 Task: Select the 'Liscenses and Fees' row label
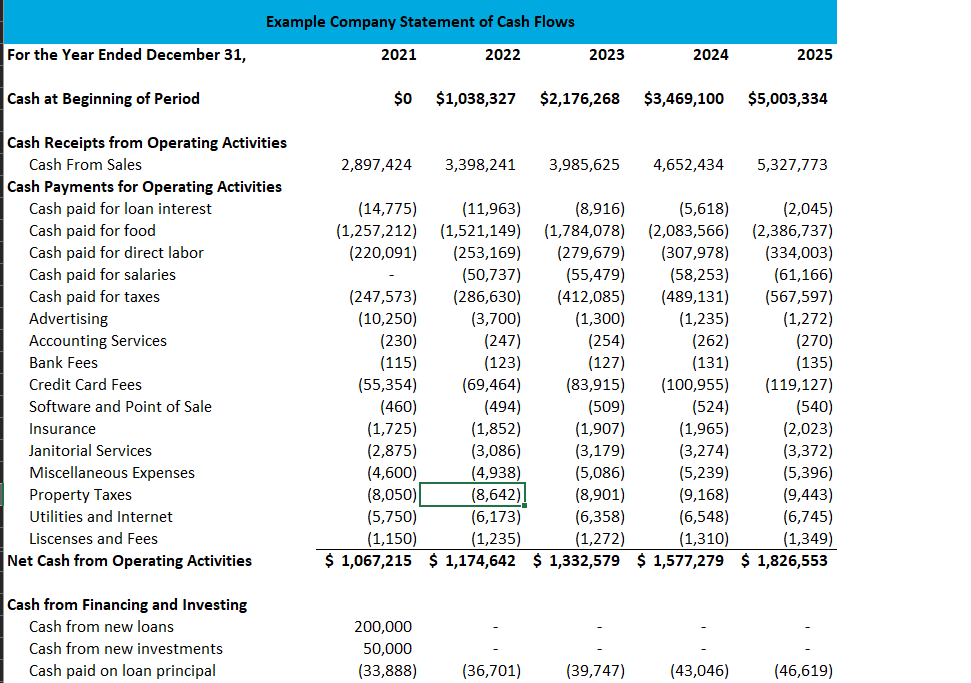pos(94,538)
